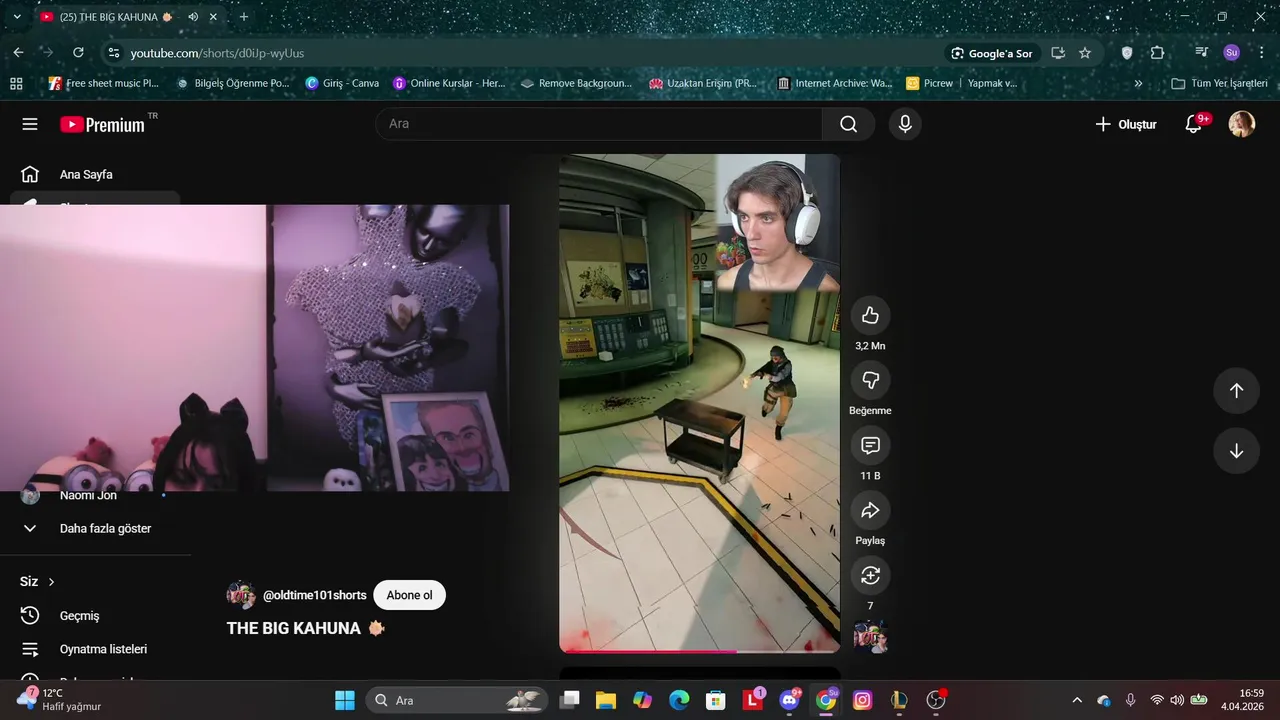The width and height of the screenshot is (1280, 720).
Task: Open Chrome tab search dropdown
Action: point(17,17)
